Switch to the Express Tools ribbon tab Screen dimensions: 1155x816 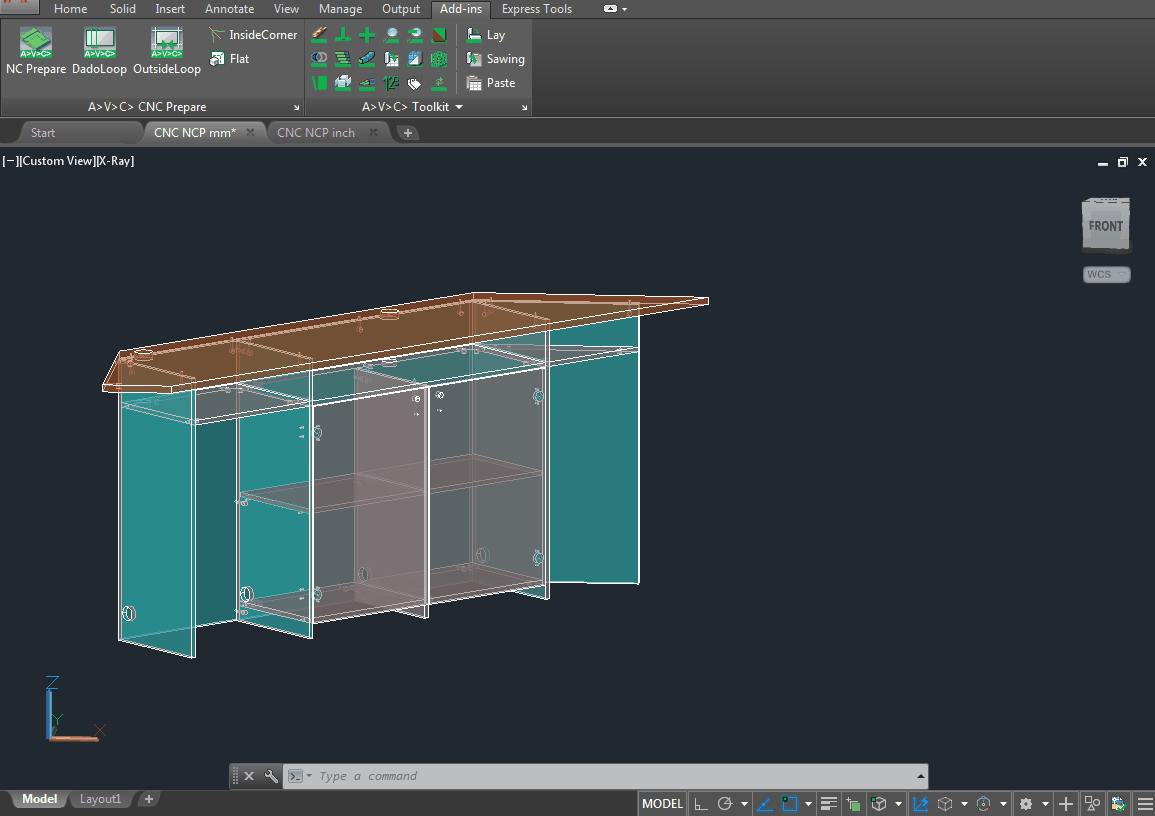[x=536, y=9]
